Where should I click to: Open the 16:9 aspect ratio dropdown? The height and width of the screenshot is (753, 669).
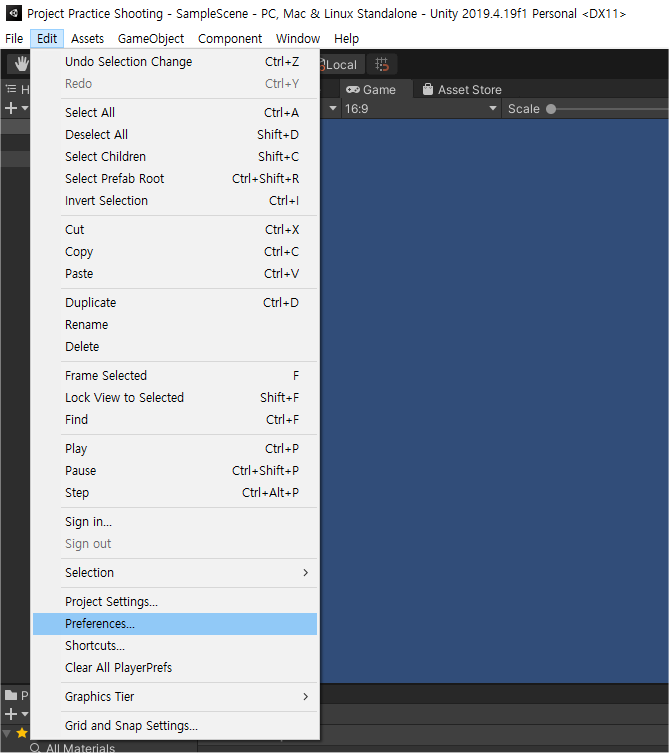420,109
